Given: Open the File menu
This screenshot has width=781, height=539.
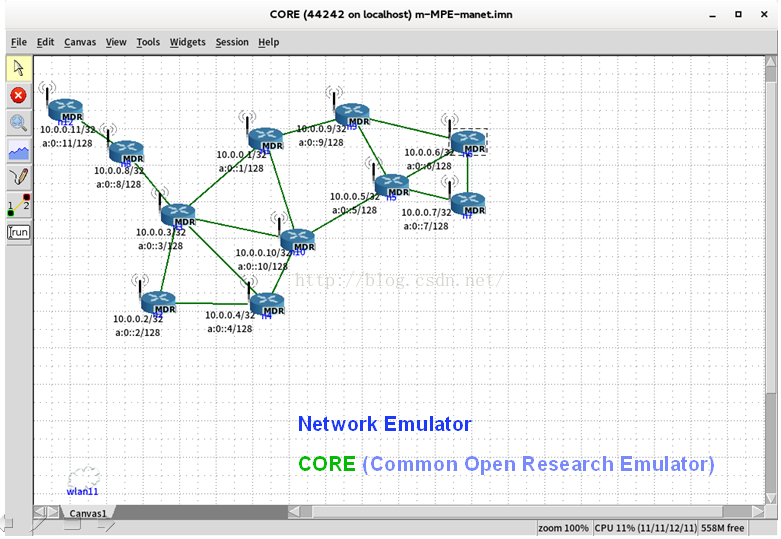Looking at the screenshot, I should pos(19,42).
